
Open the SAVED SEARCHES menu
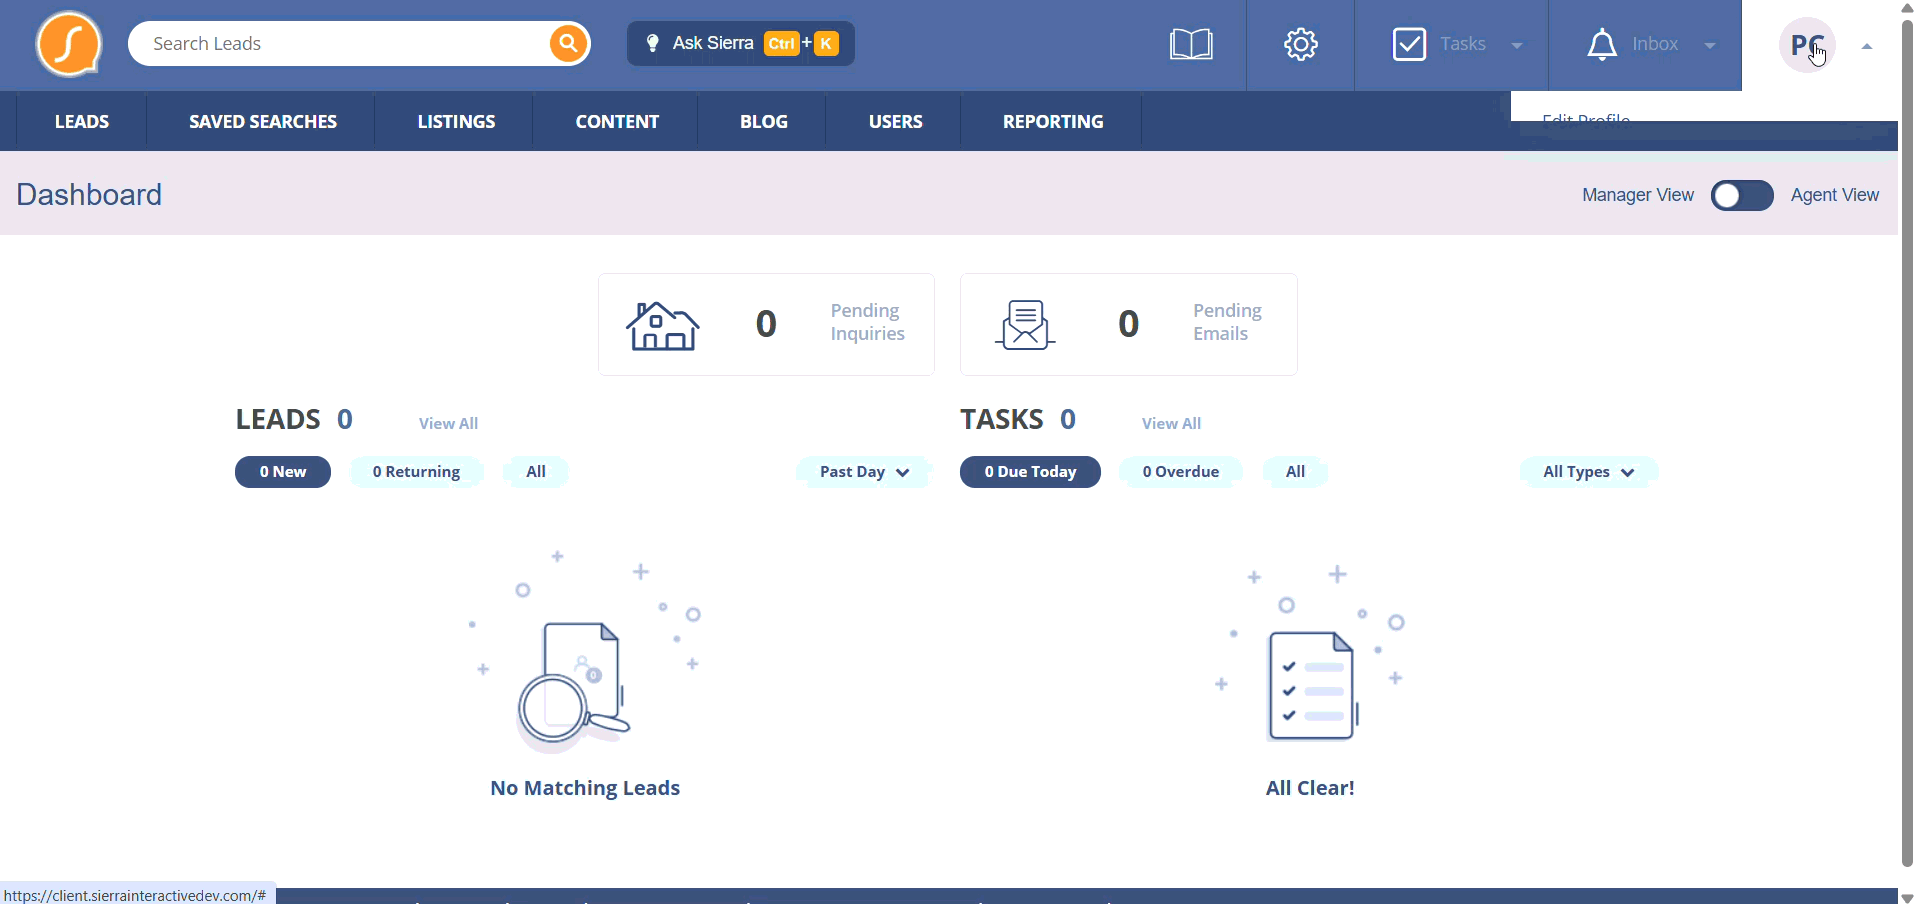[x=263, y=121]
